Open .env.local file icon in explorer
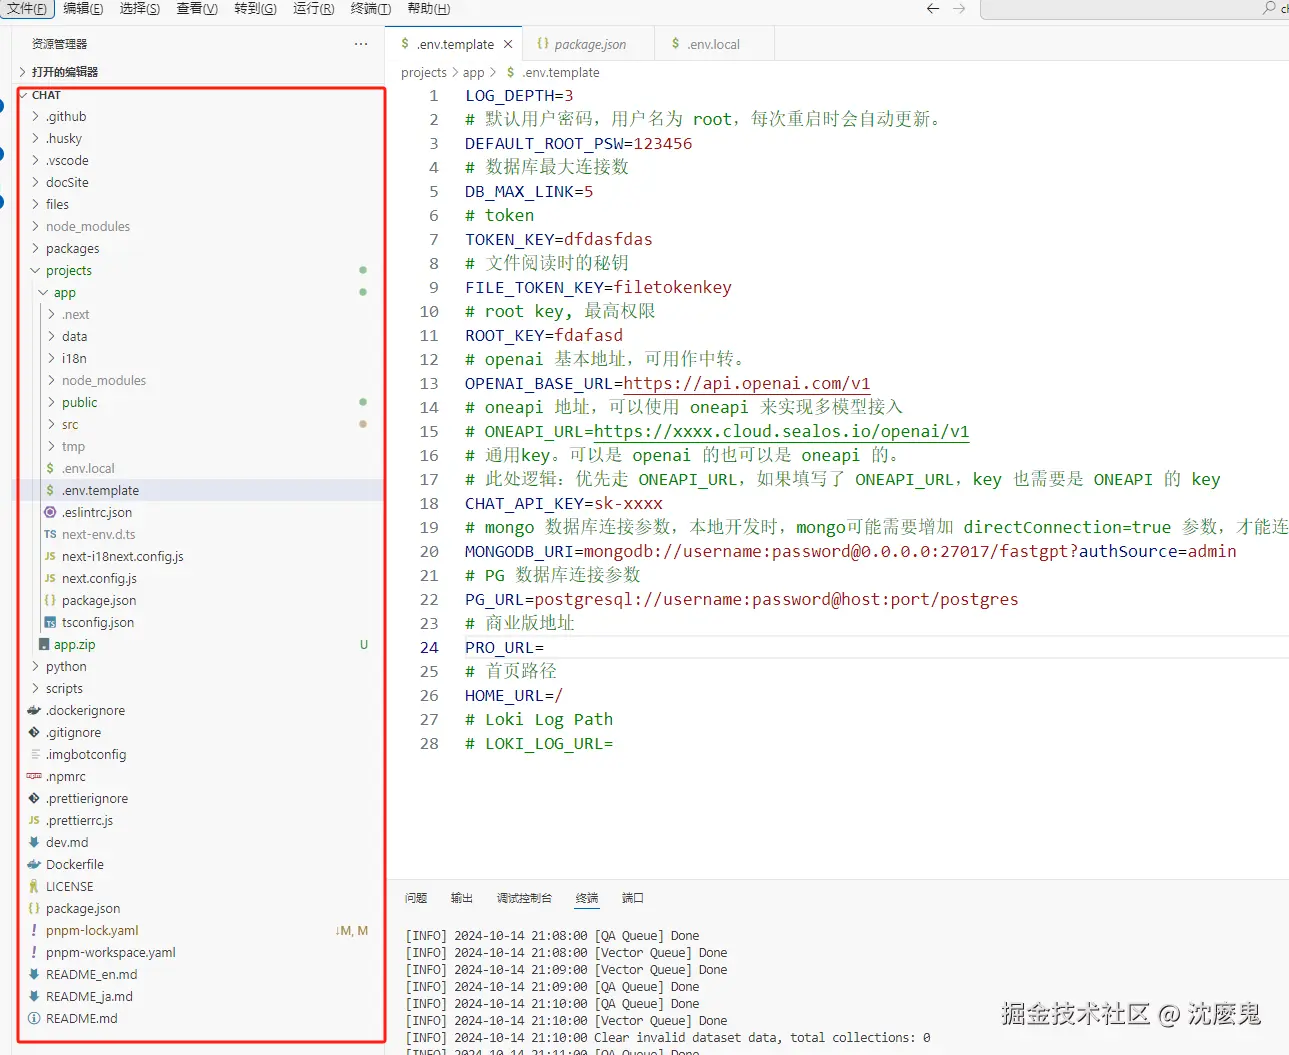 click(50, 468)
